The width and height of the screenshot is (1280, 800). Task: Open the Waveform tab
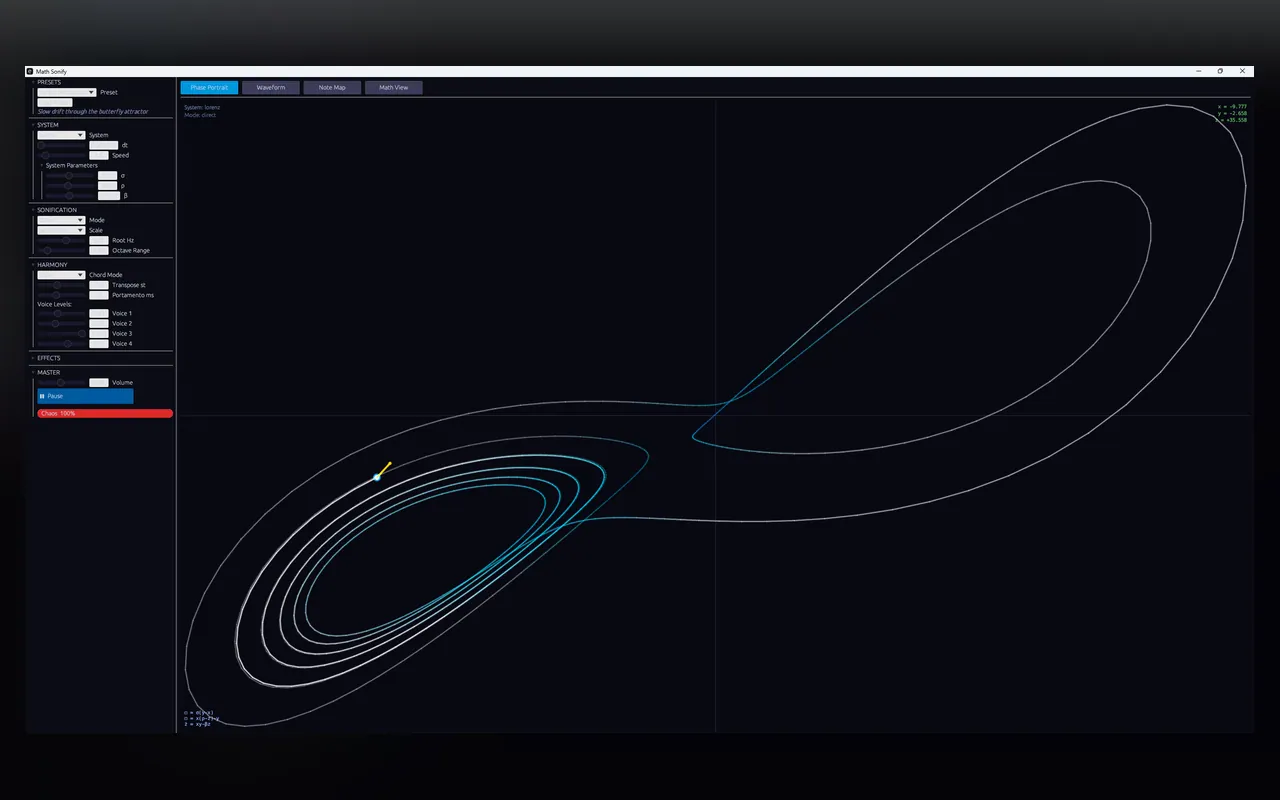point(271,88)
